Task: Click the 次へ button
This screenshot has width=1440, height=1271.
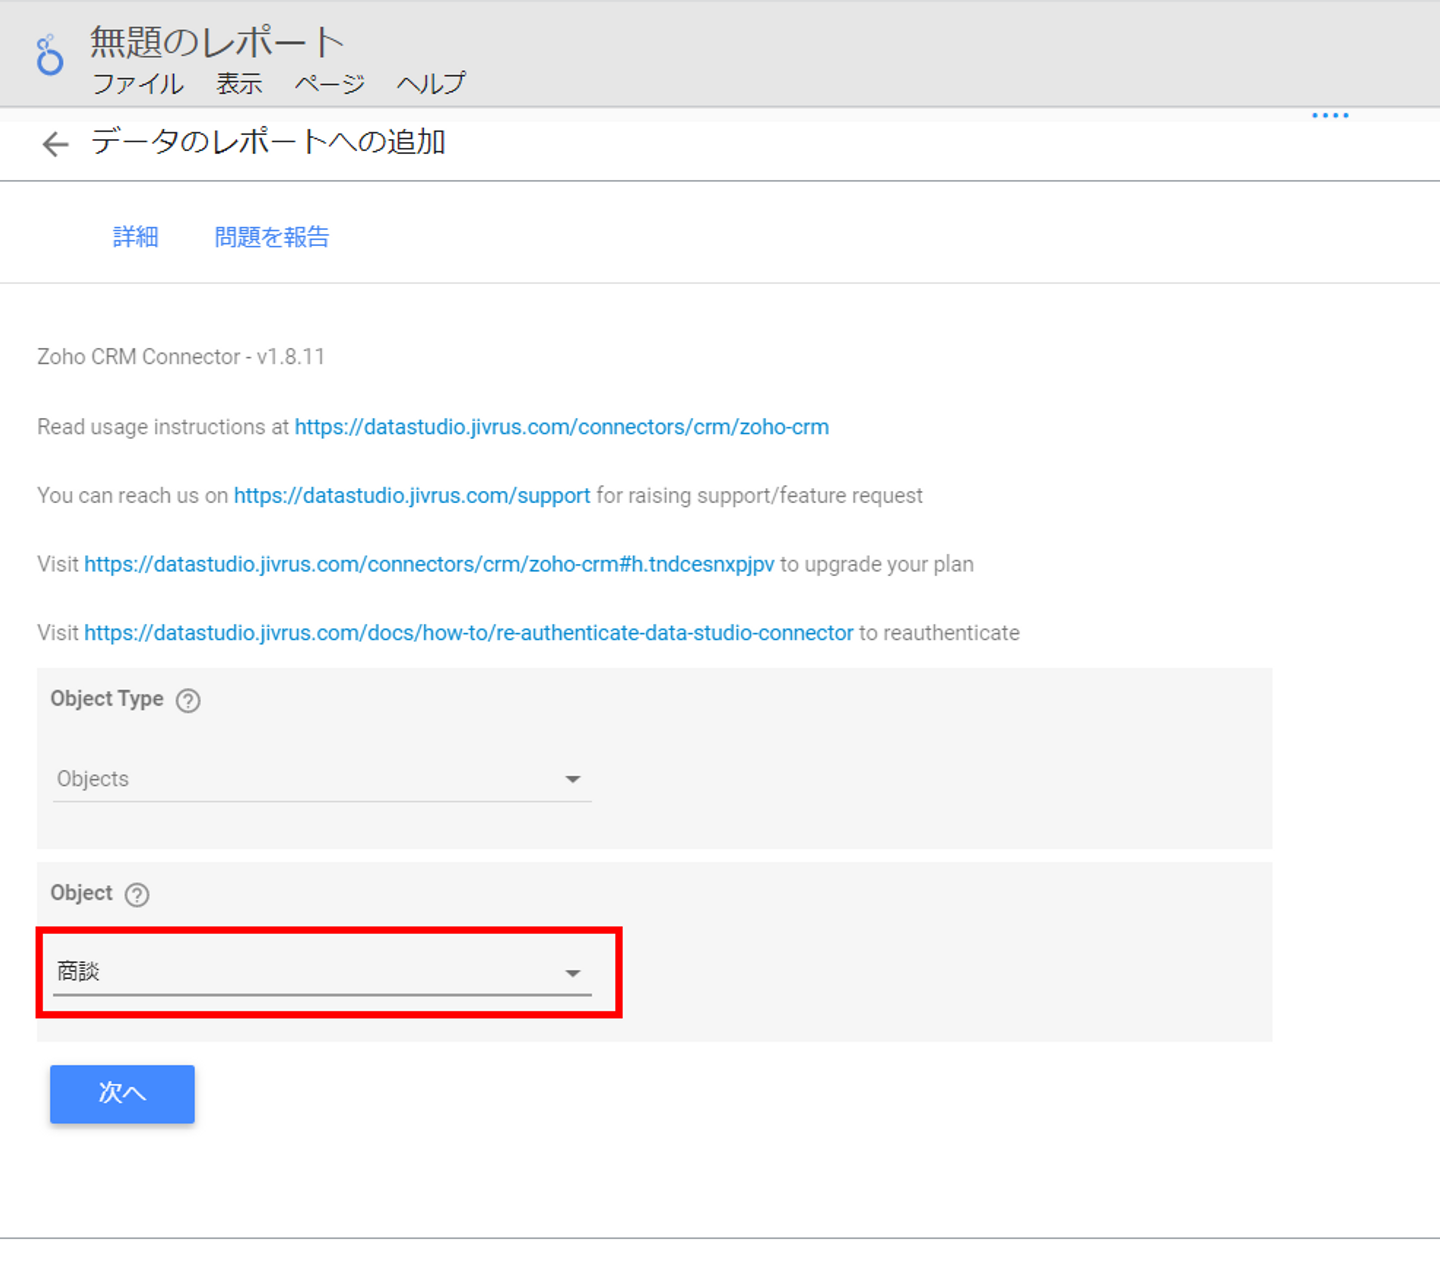Action: (122, 1094)
